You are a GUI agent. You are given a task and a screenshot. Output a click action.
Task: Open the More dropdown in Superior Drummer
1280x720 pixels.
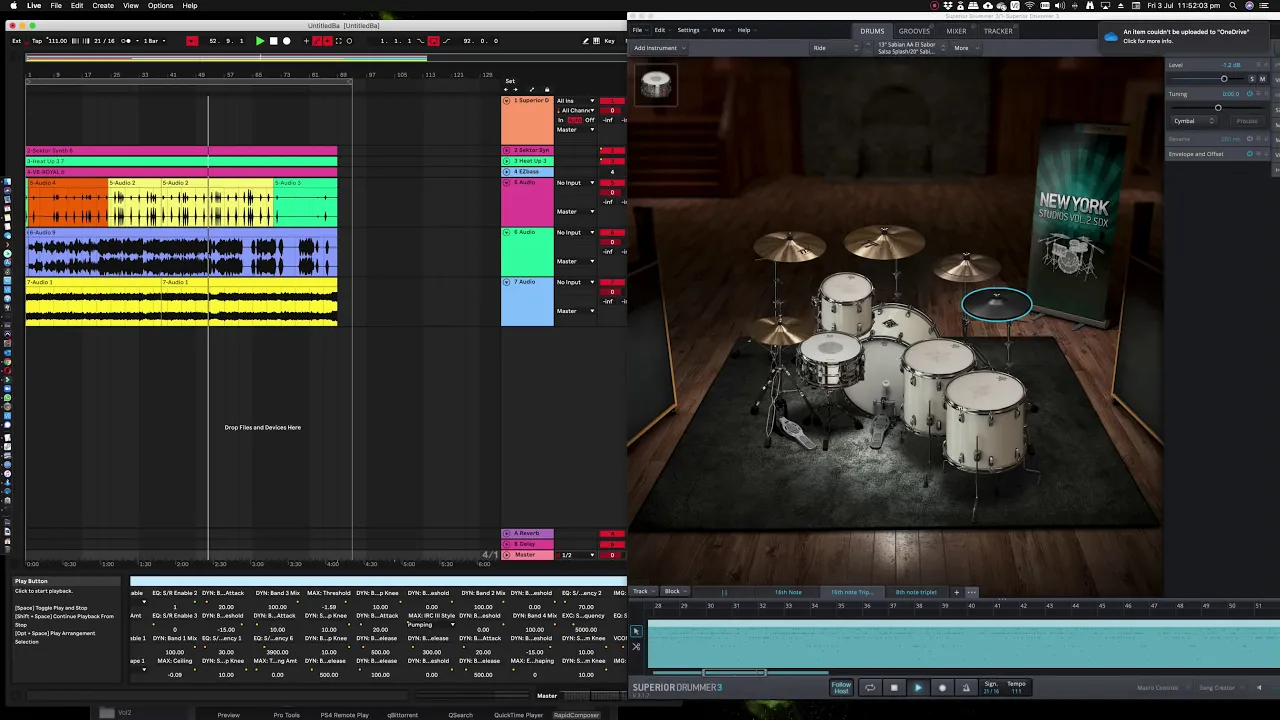[964, 48]
